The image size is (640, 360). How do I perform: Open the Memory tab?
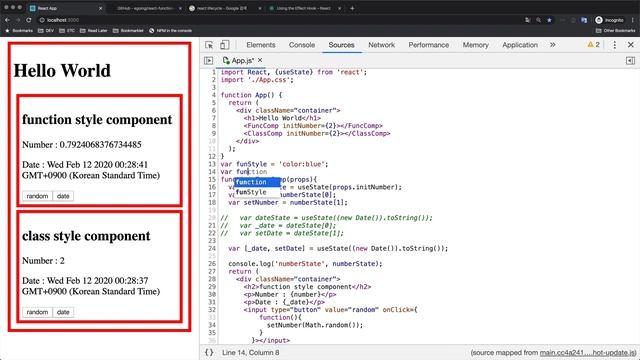[x=476, y=45]
